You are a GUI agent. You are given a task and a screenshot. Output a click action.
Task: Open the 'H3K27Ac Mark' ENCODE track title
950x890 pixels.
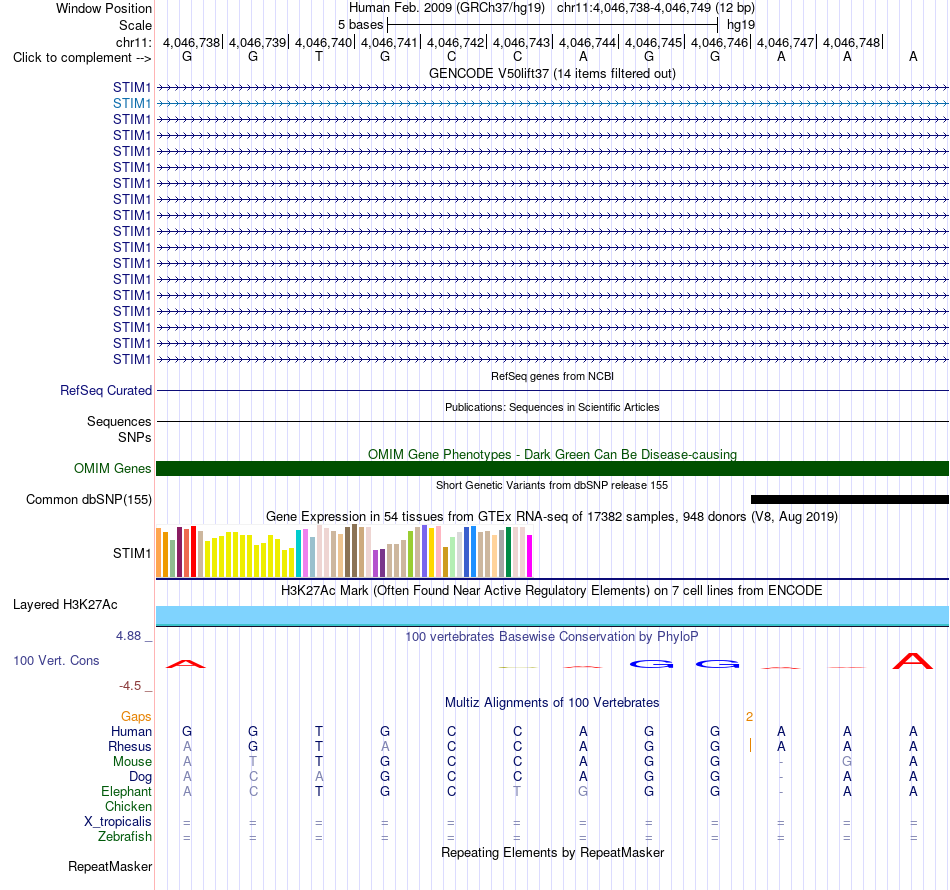(x=552, y=591)
